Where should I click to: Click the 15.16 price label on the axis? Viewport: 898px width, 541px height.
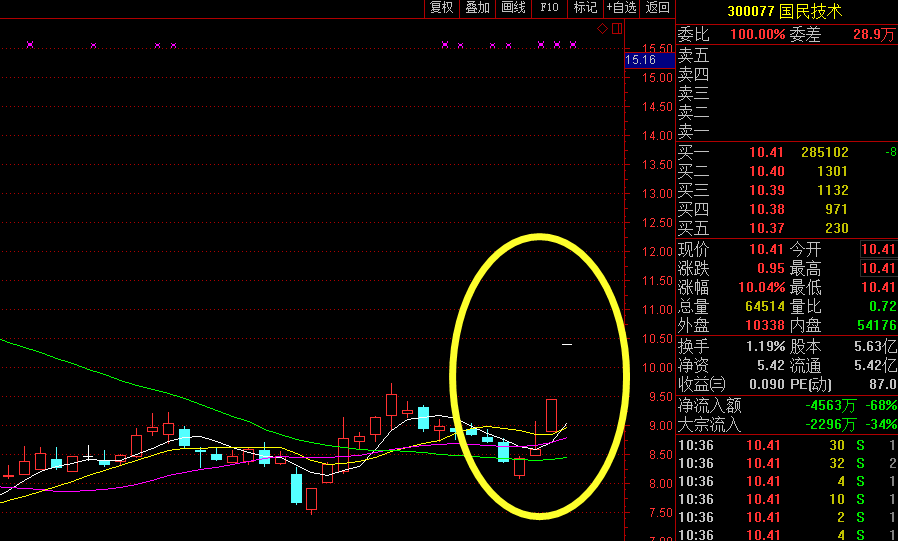click(640, 60)
